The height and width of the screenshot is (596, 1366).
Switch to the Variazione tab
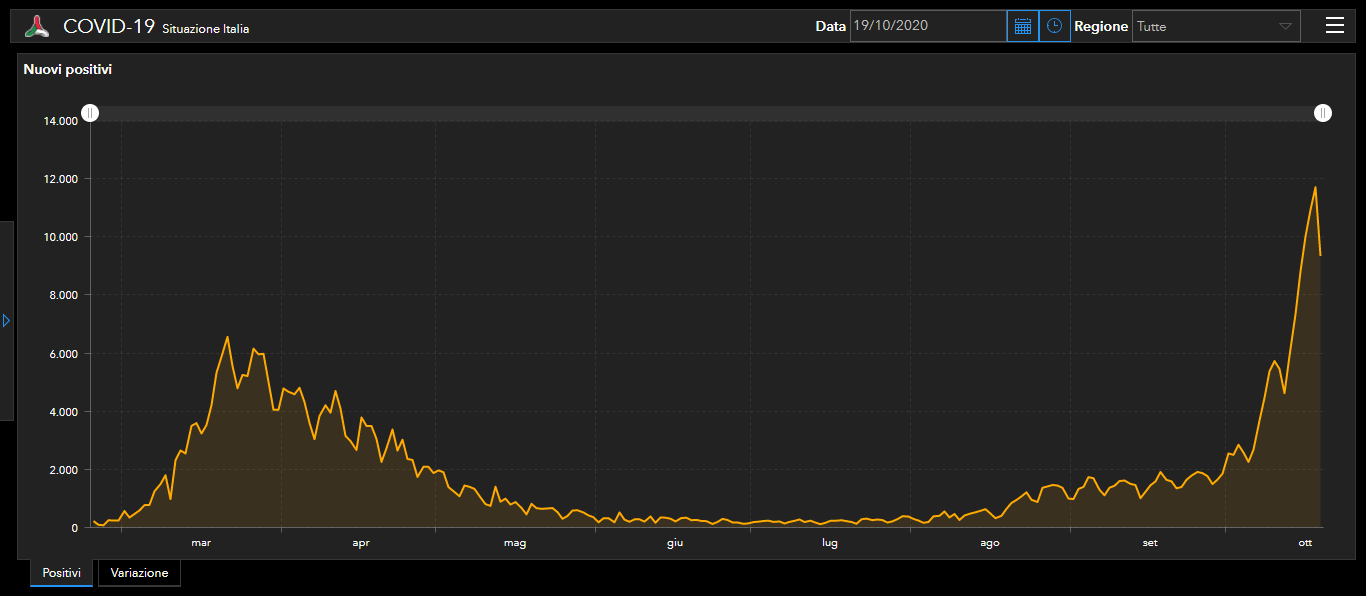(x=139, y=573)
